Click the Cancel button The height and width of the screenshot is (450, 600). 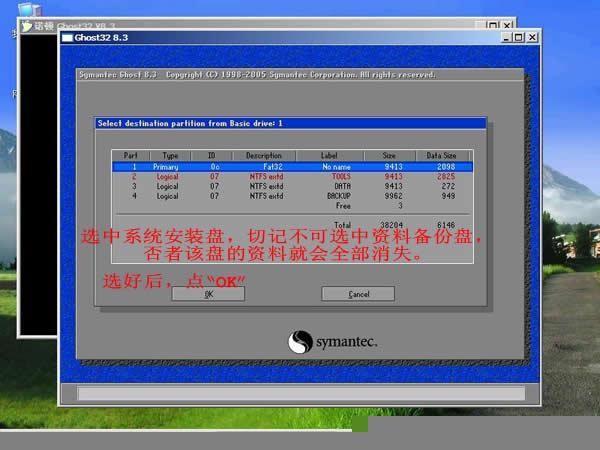click(x=358, y=294)
